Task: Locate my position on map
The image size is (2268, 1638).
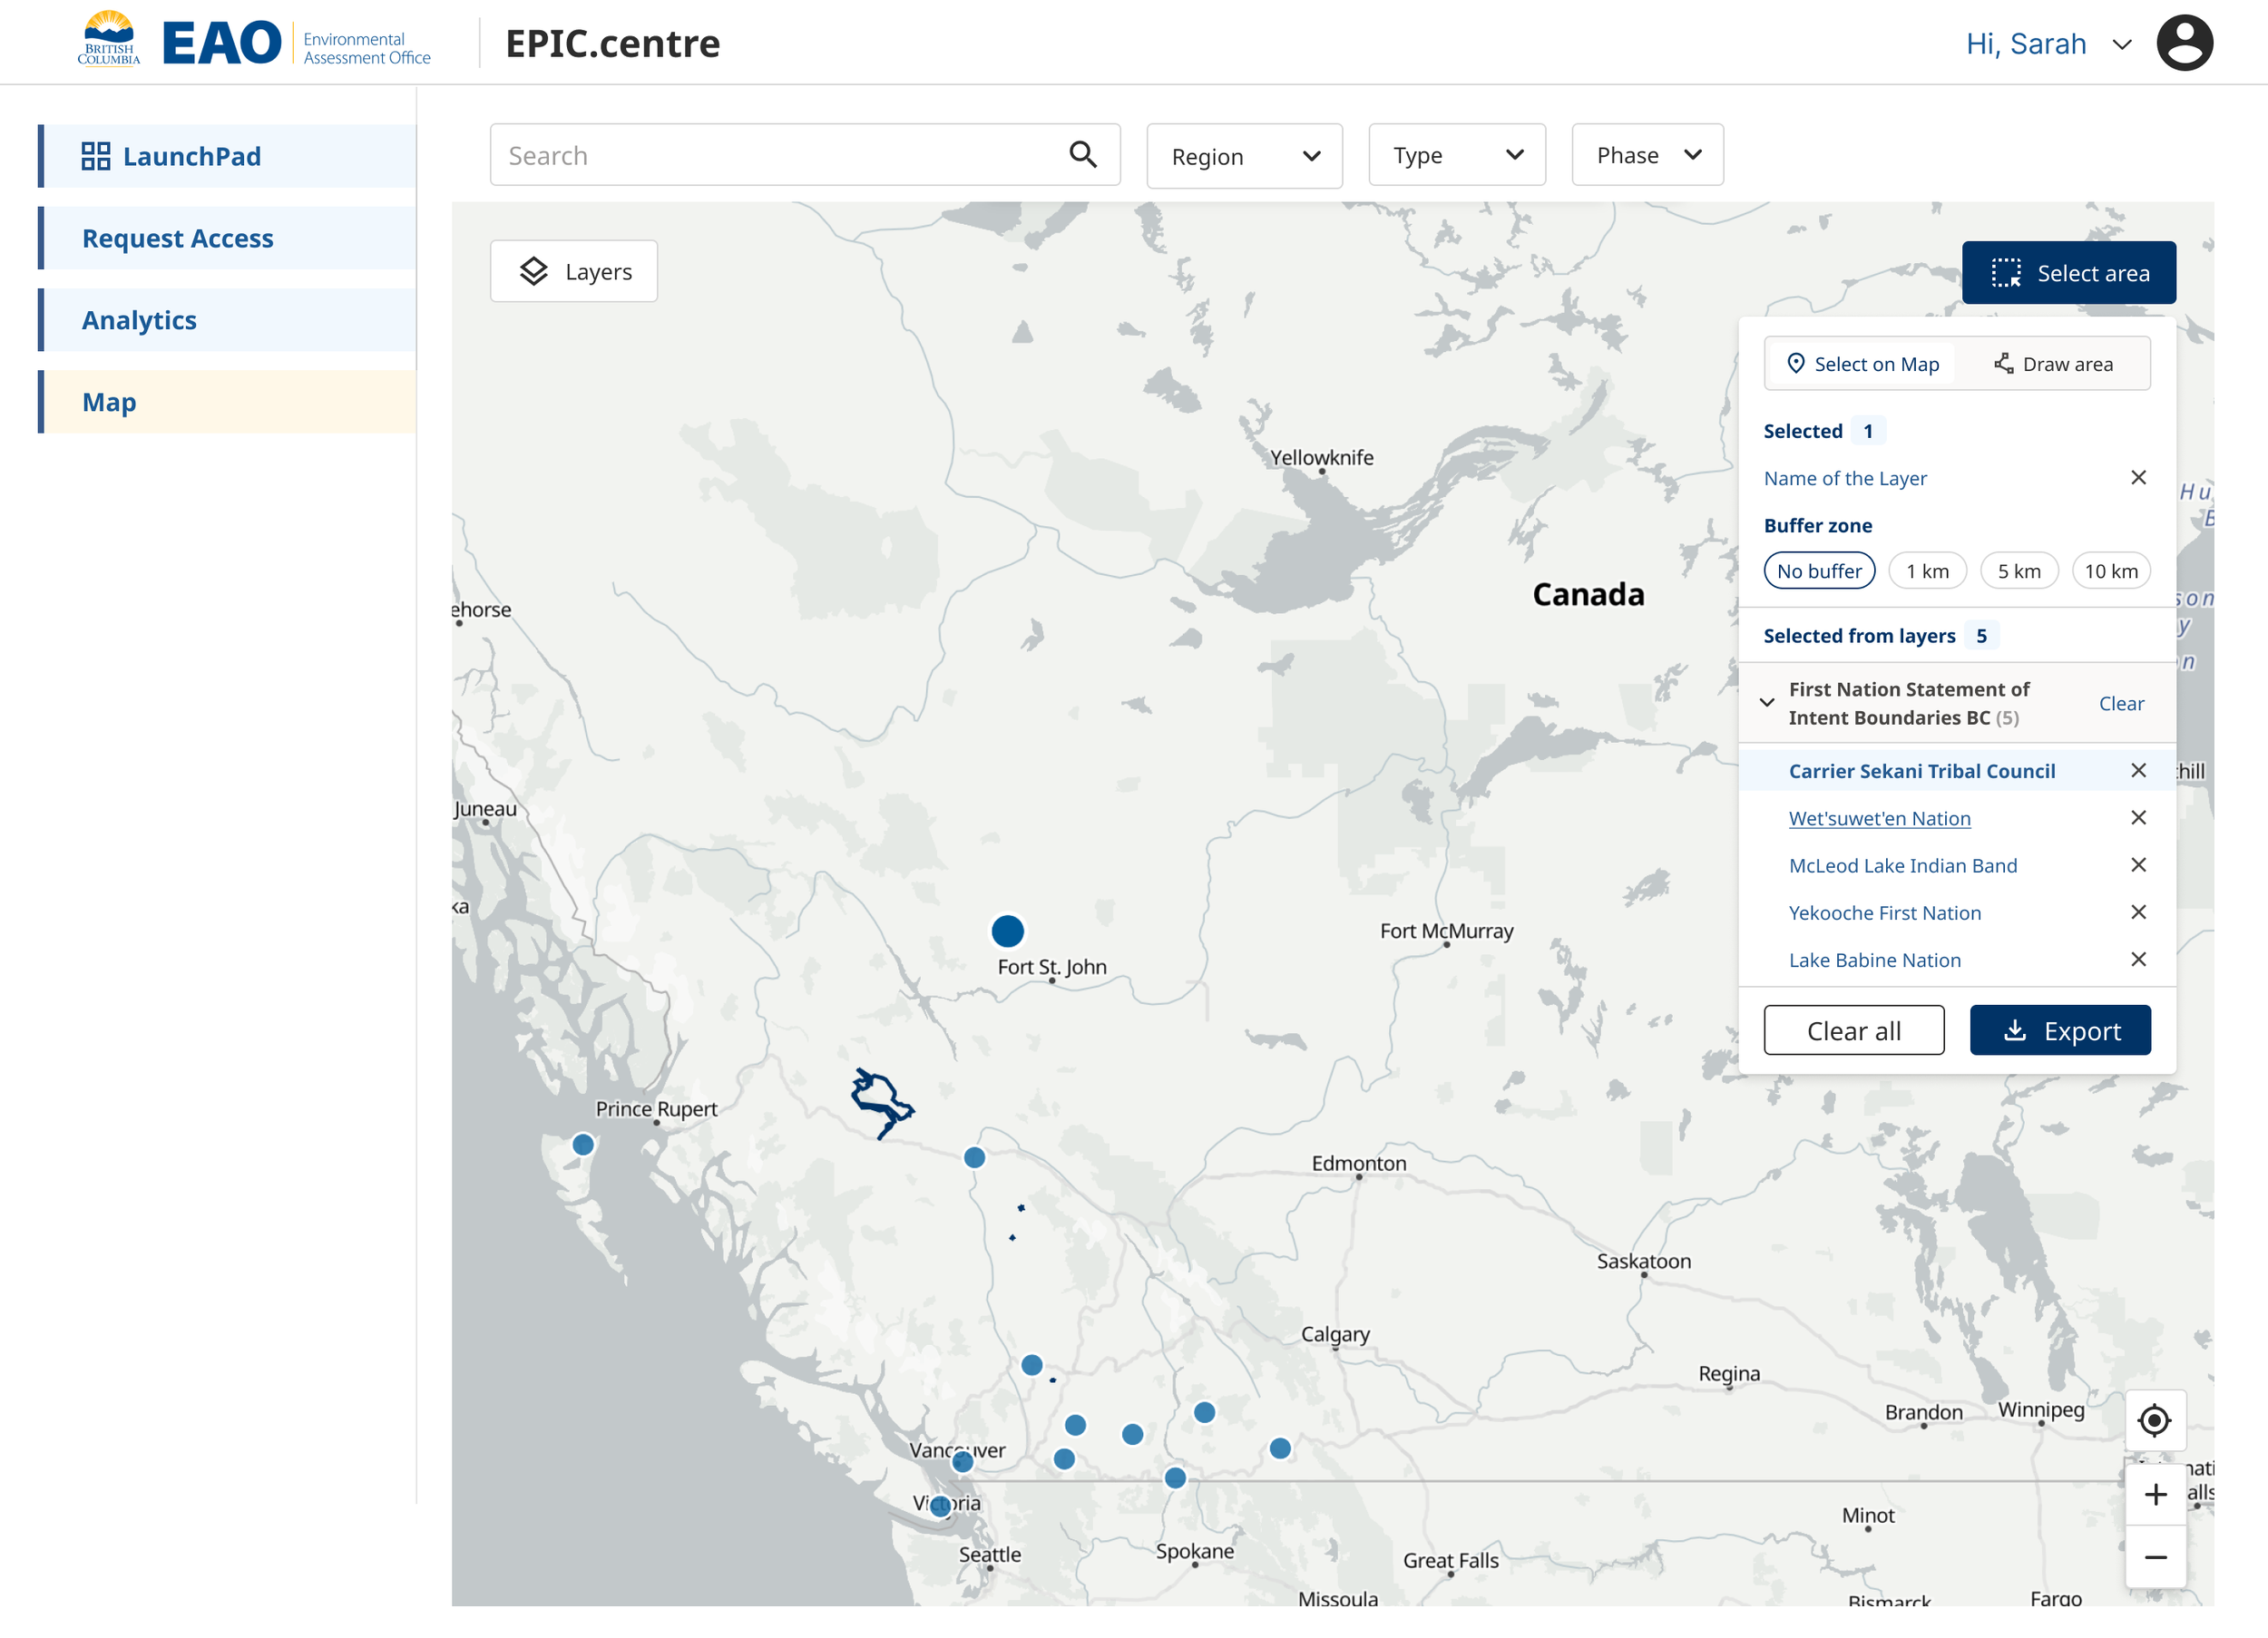Action: click(x=2154, y=1420)
